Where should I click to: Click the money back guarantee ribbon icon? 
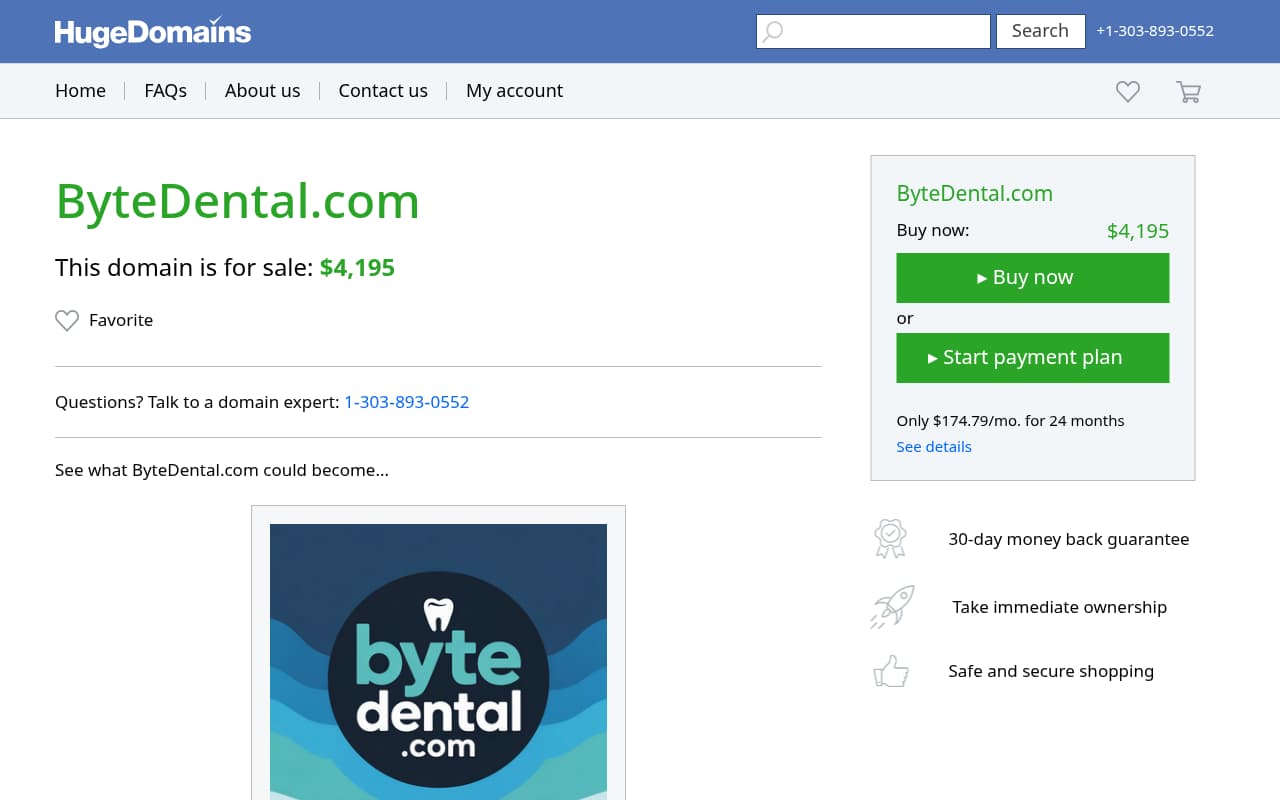[x=890, y=539]
